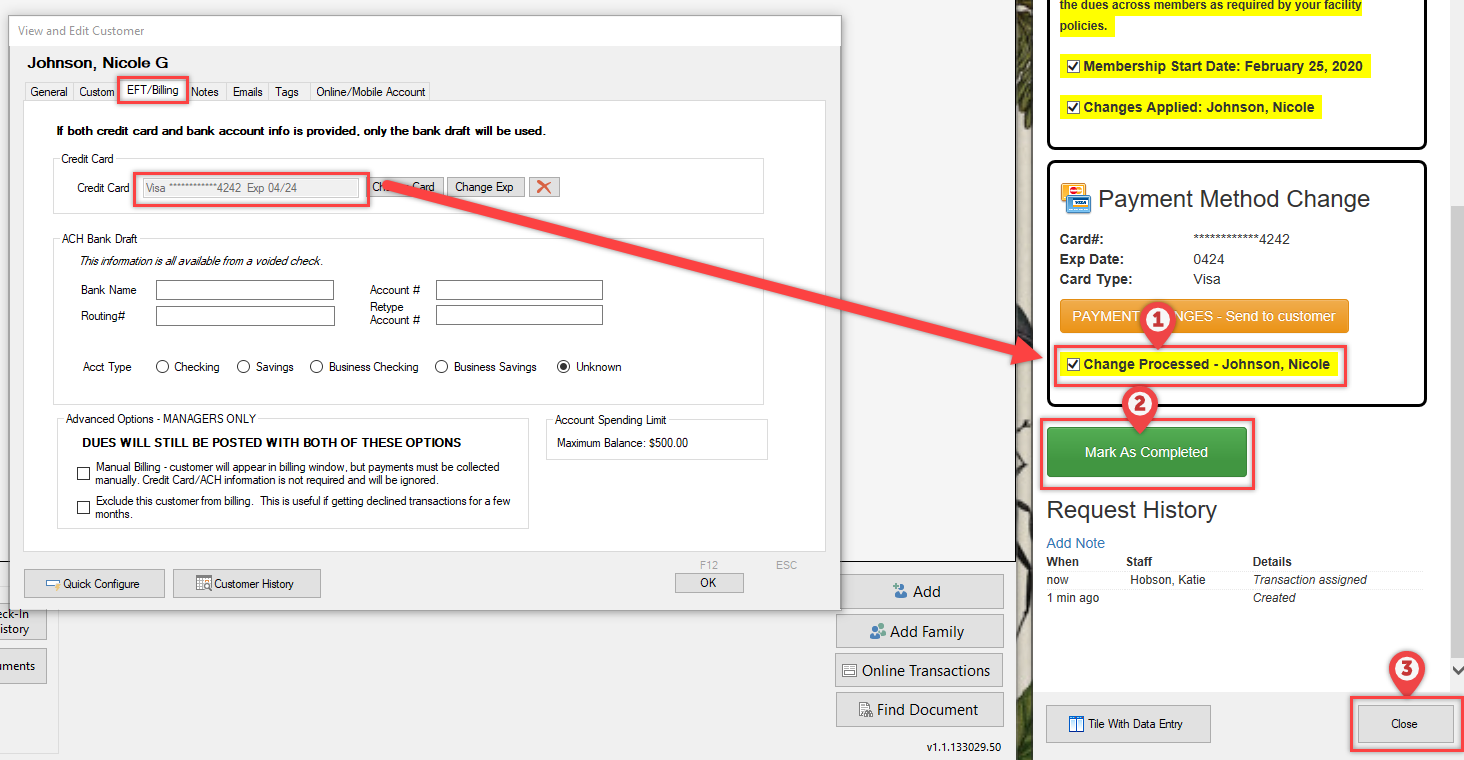
Task: Click the Routing# input field
Action: pos(245,316)
